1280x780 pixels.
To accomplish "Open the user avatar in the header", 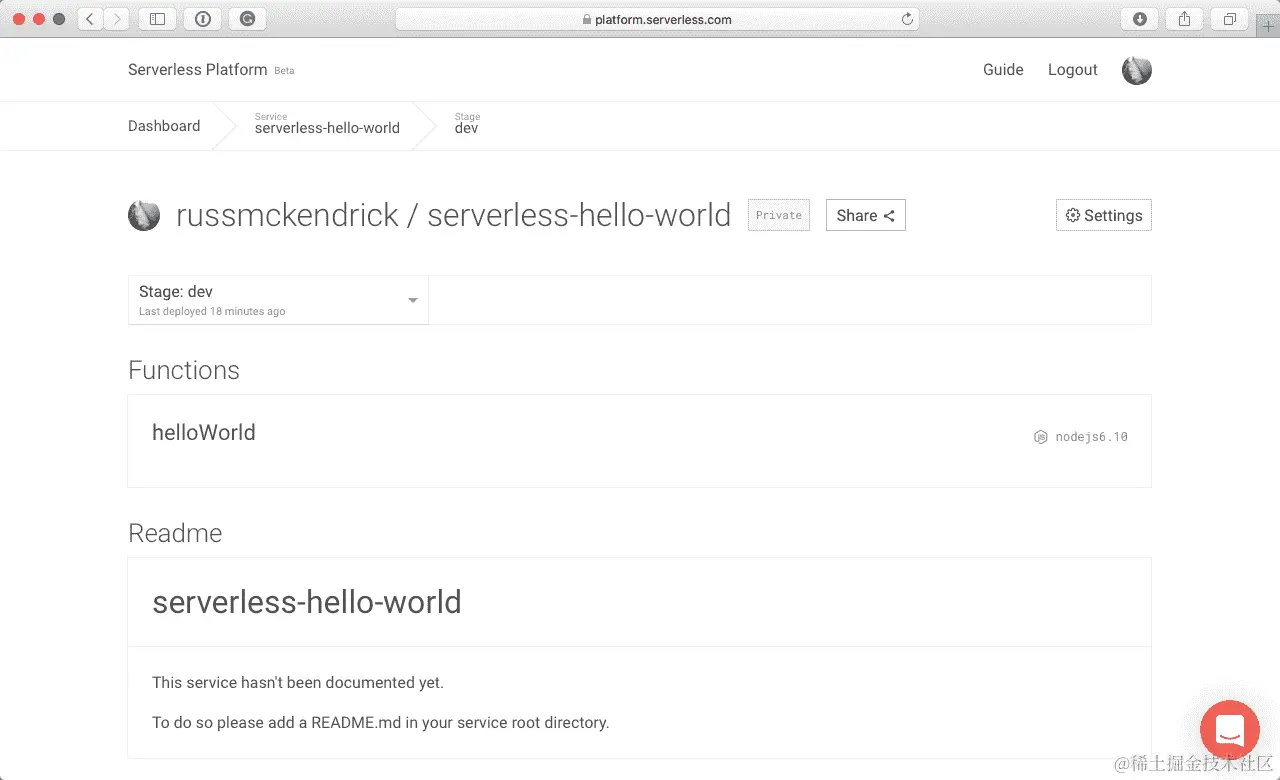I will (1137, 70).
